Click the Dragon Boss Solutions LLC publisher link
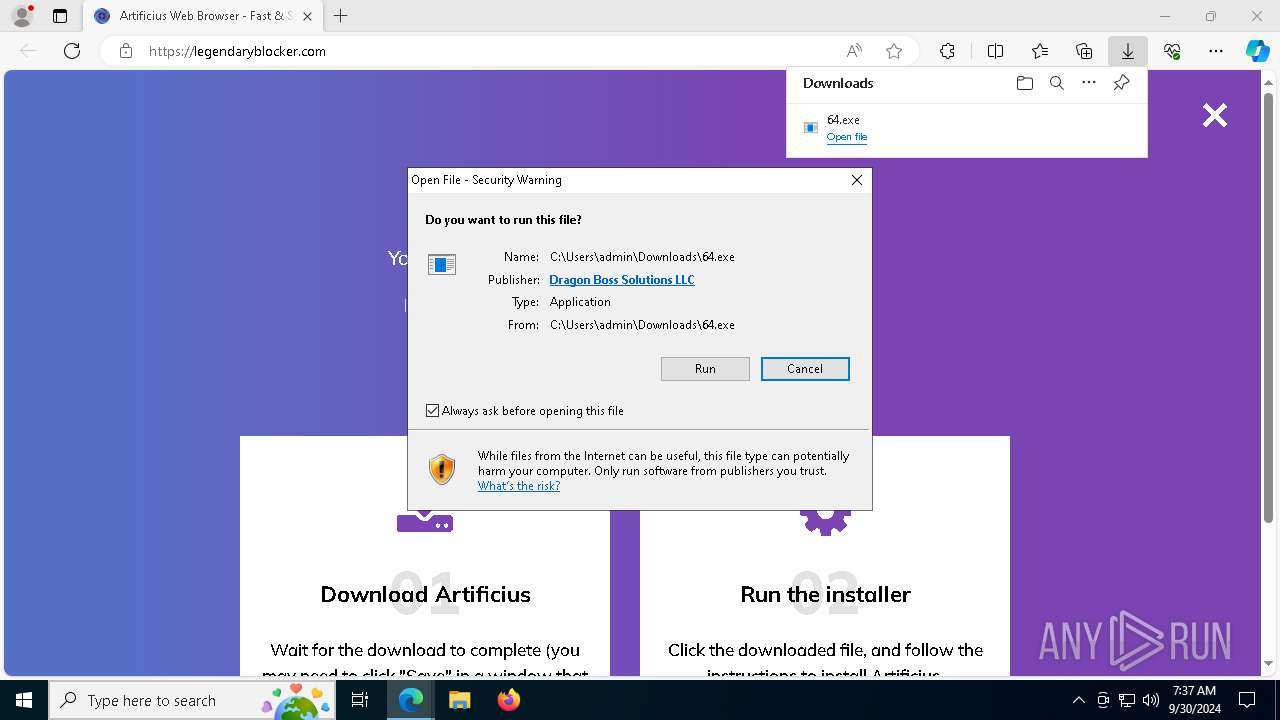The height and width of the screenshot is (720, 1280). tap(622, 280)
